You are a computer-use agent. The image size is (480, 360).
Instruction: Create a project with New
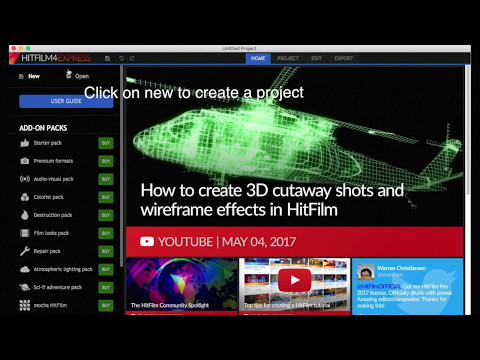click(29, 76)
